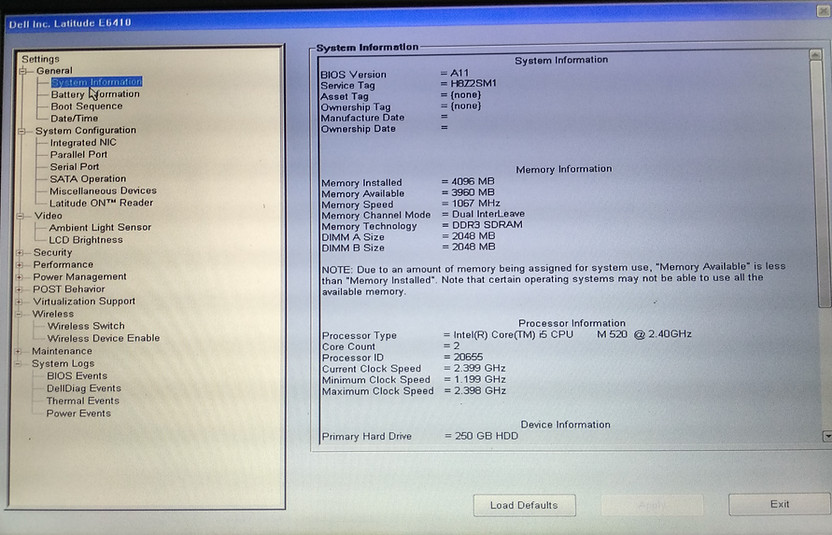Collapse the System Logs tree node

point(19,364)
